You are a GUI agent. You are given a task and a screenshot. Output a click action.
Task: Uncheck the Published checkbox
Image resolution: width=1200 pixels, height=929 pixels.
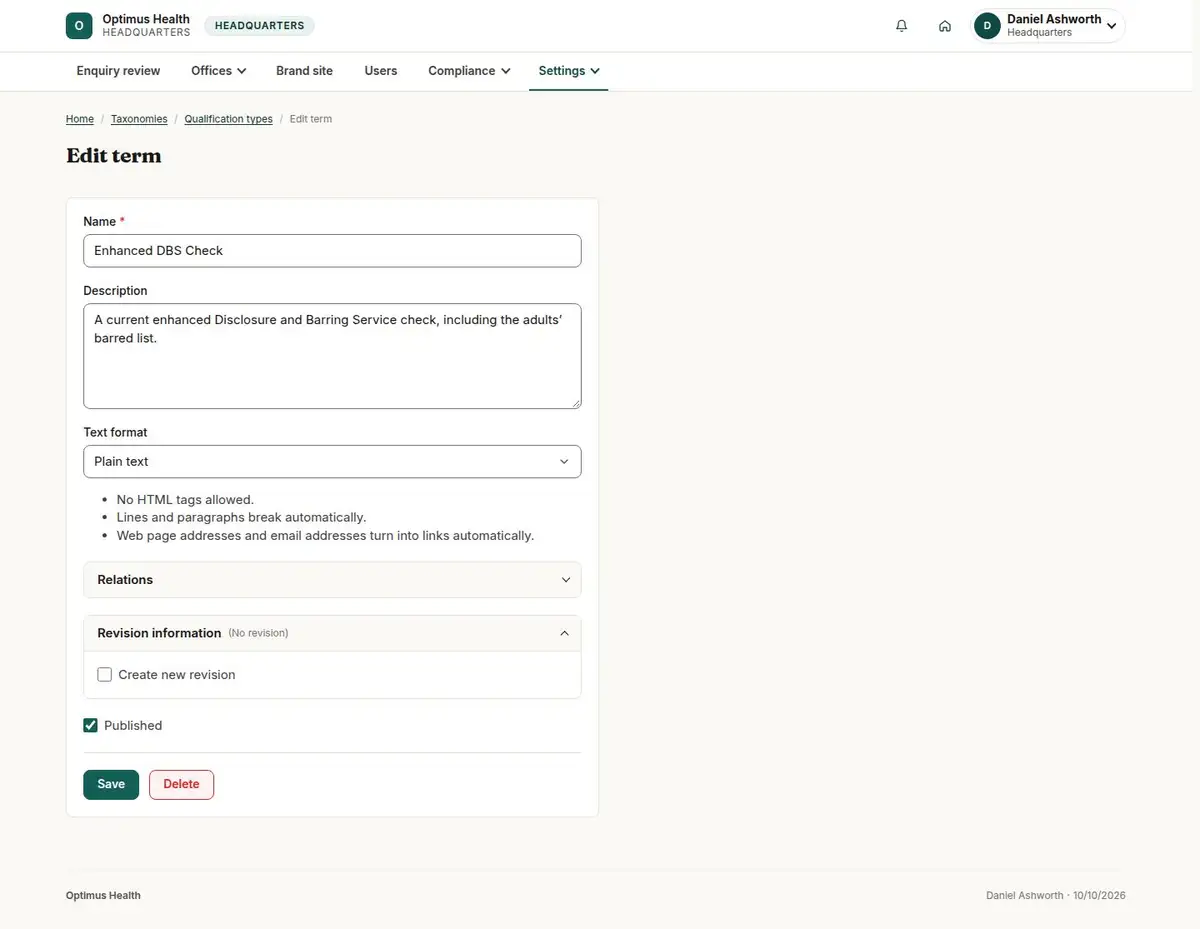91,726
